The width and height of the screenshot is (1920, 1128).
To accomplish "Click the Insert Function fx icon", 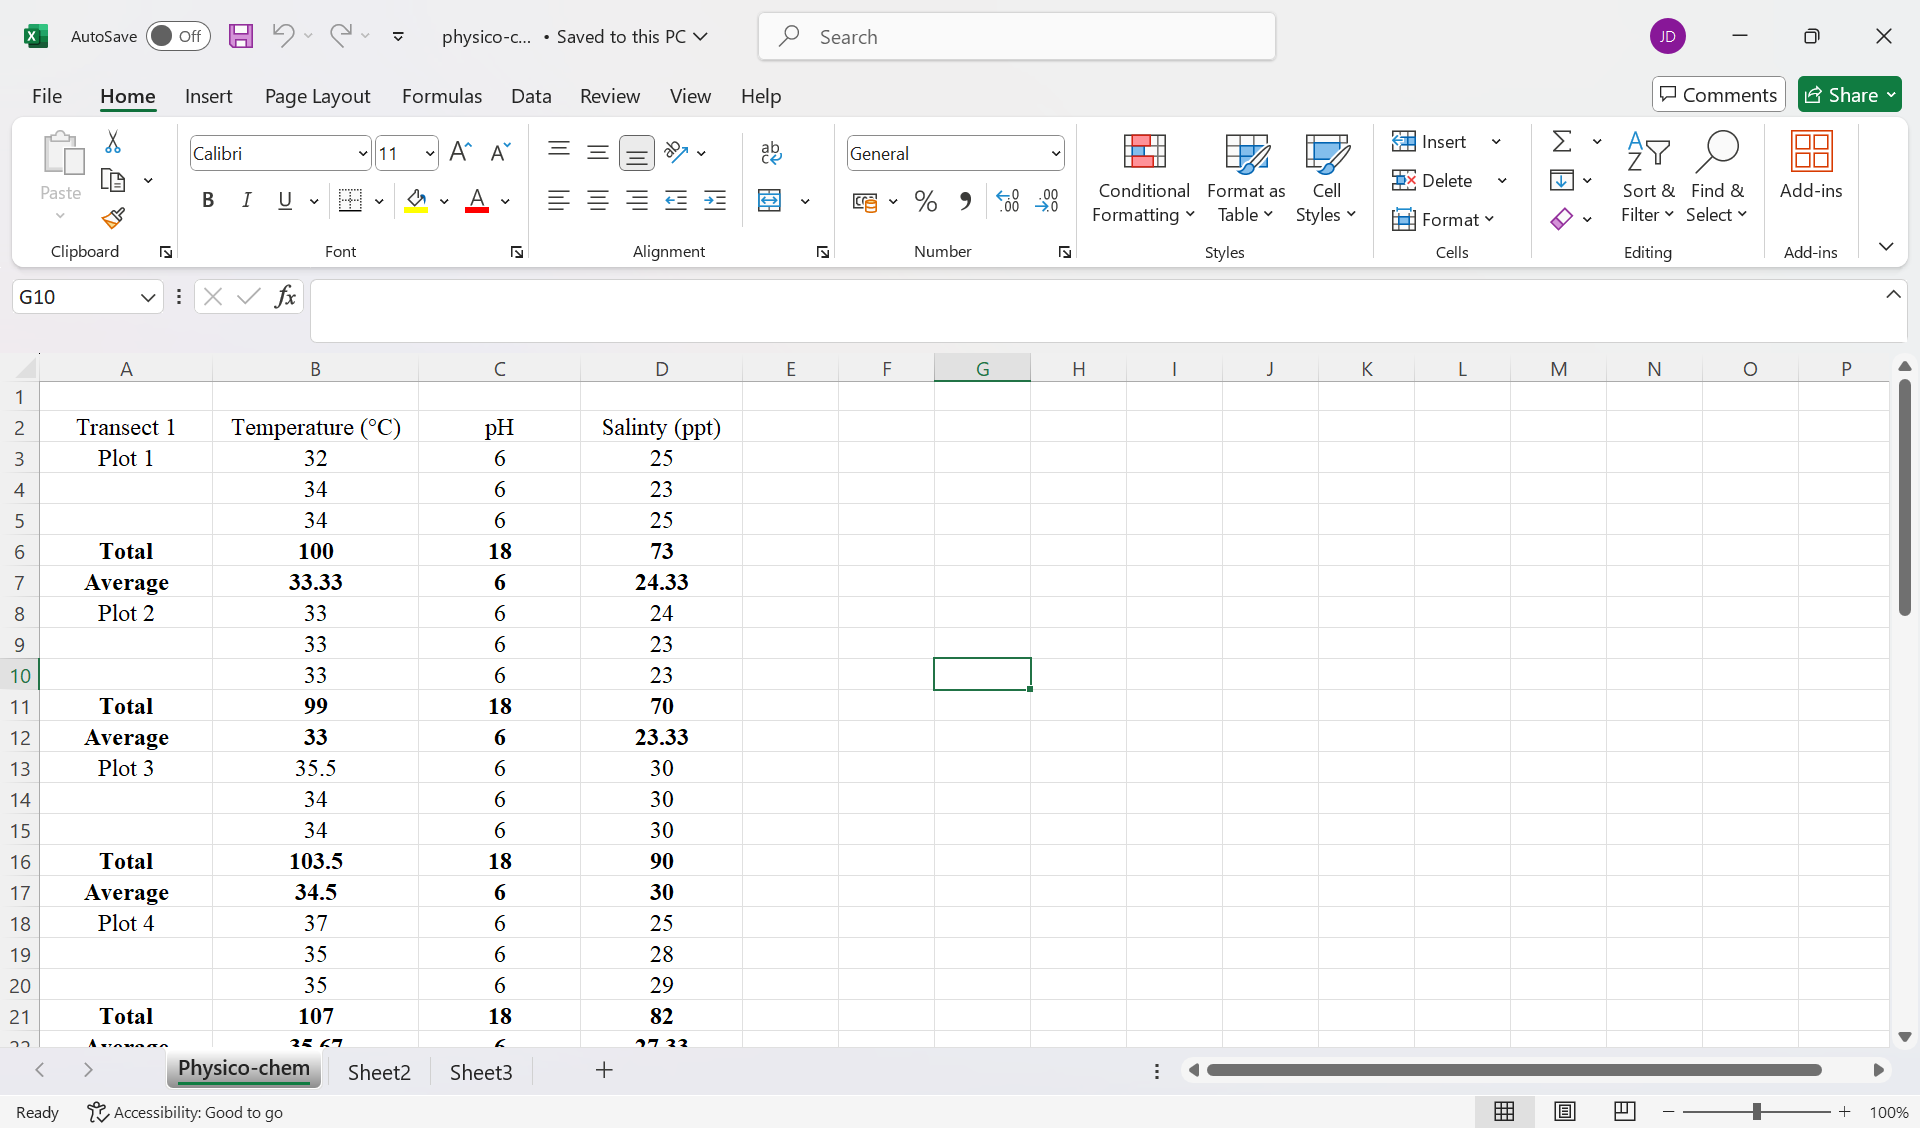I will (285, 297).
